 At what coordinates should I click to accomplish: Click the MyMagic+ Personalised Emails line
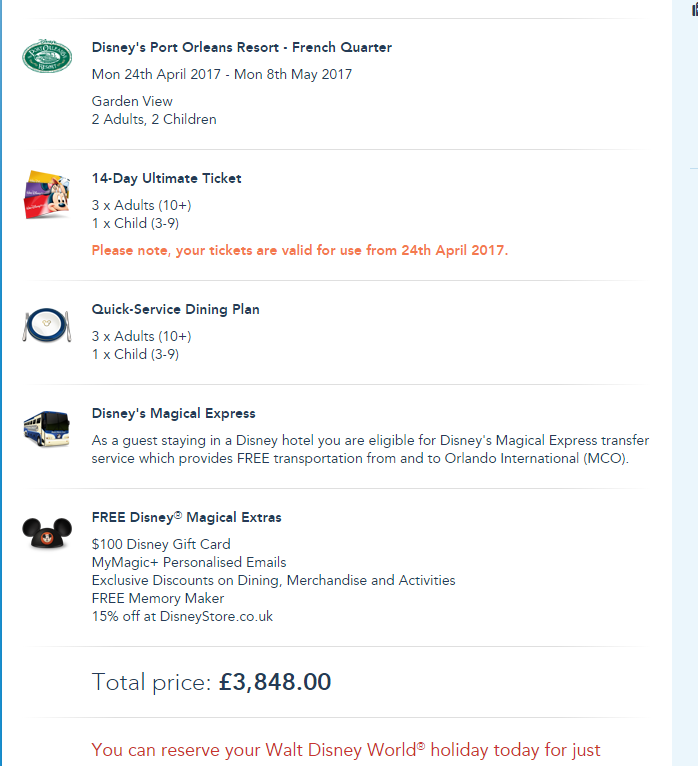point(188,562)
